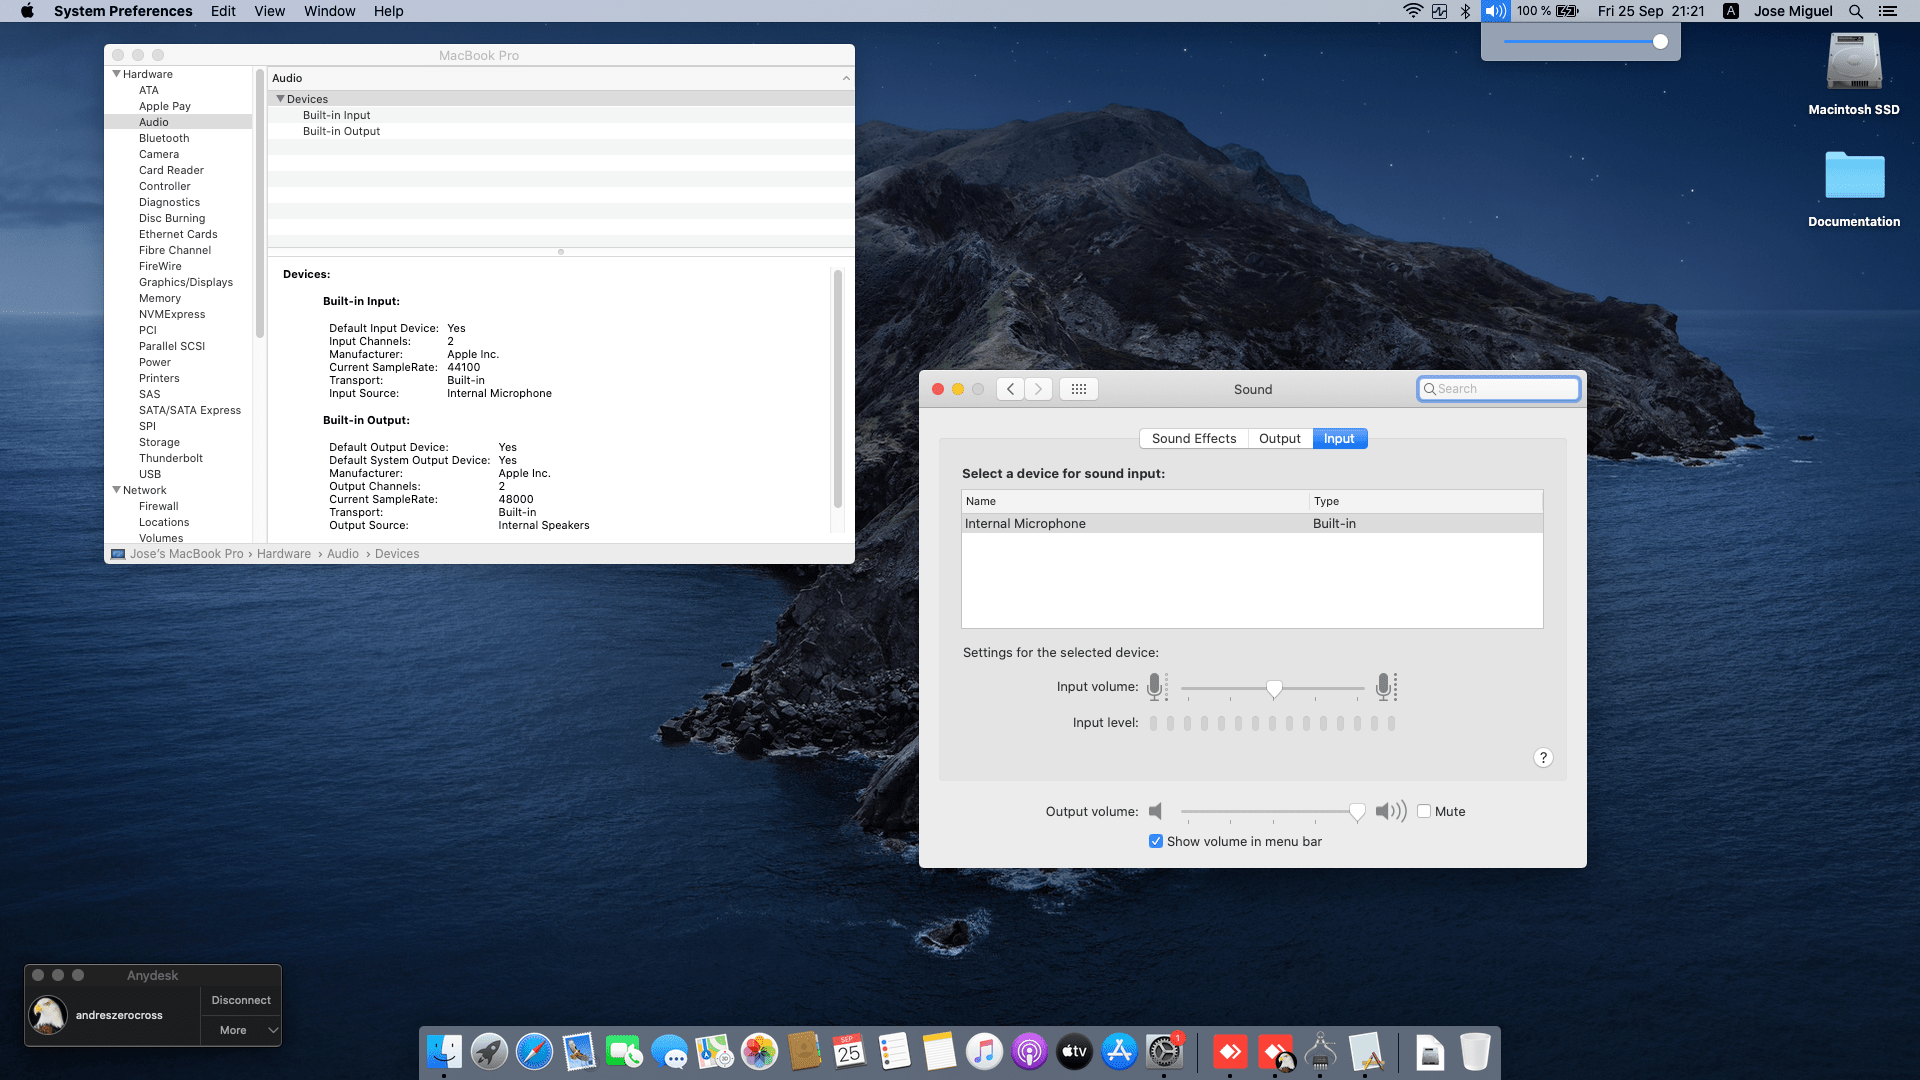Click the show all preferences grid icon

pos(1078,389)
